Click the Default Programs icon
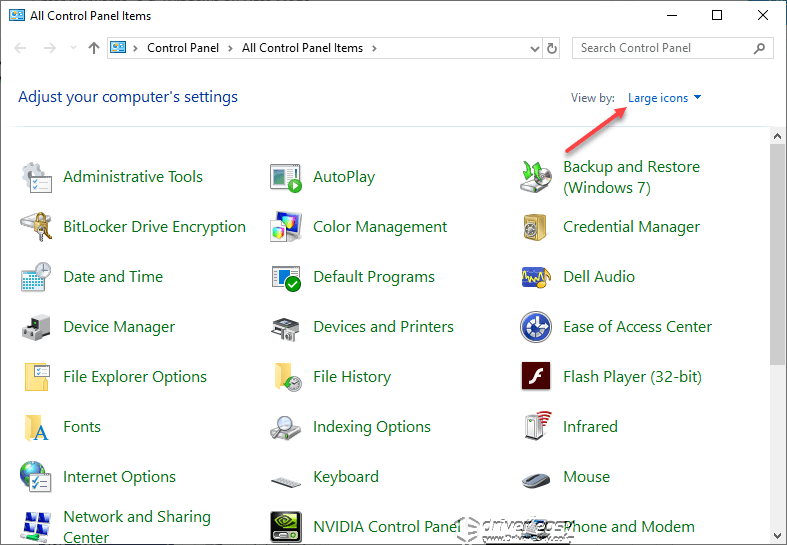This screenshot has width=787, height=545. coord(286,278)
